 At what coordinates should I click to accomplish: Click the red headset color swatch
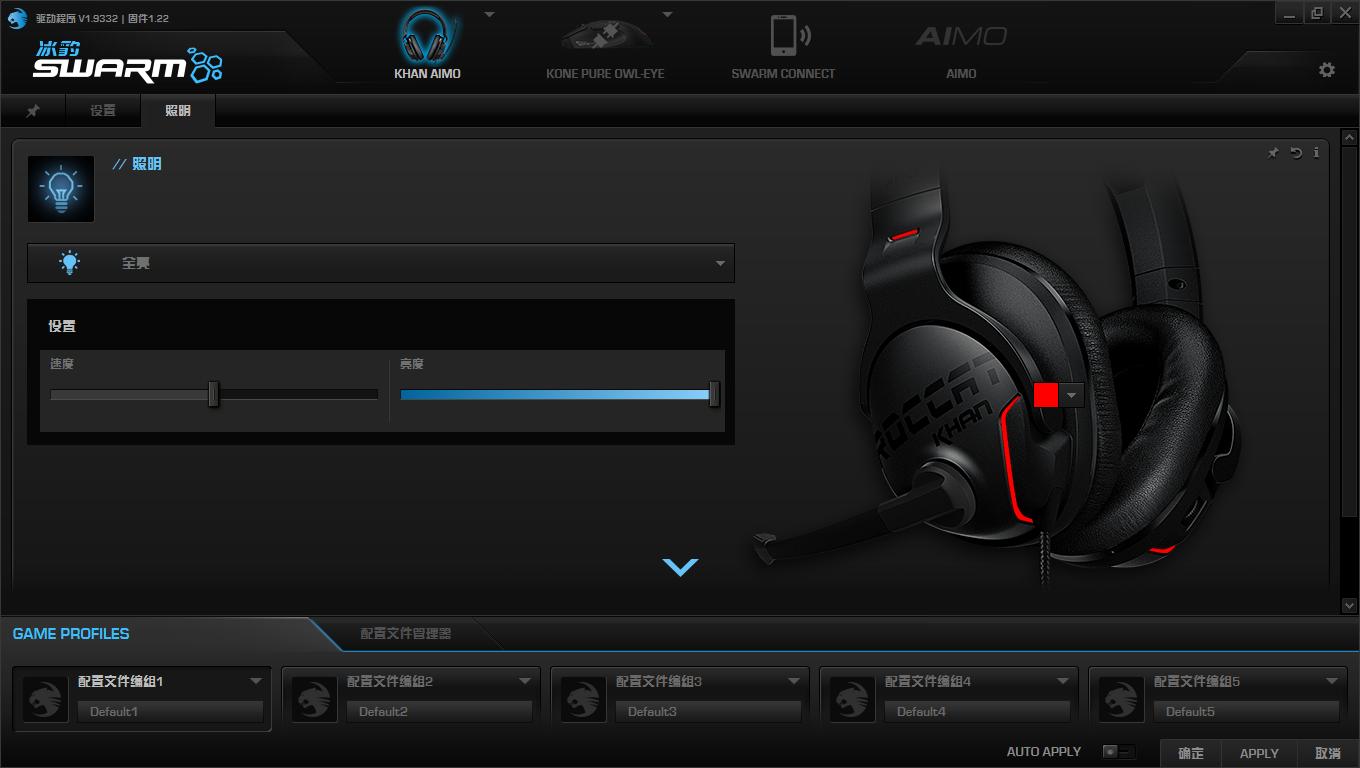click(x=1046, y=395)
